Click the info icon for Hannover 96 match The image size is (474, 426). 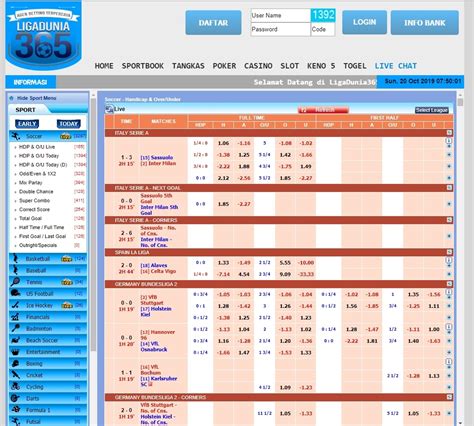click(449, 327)
